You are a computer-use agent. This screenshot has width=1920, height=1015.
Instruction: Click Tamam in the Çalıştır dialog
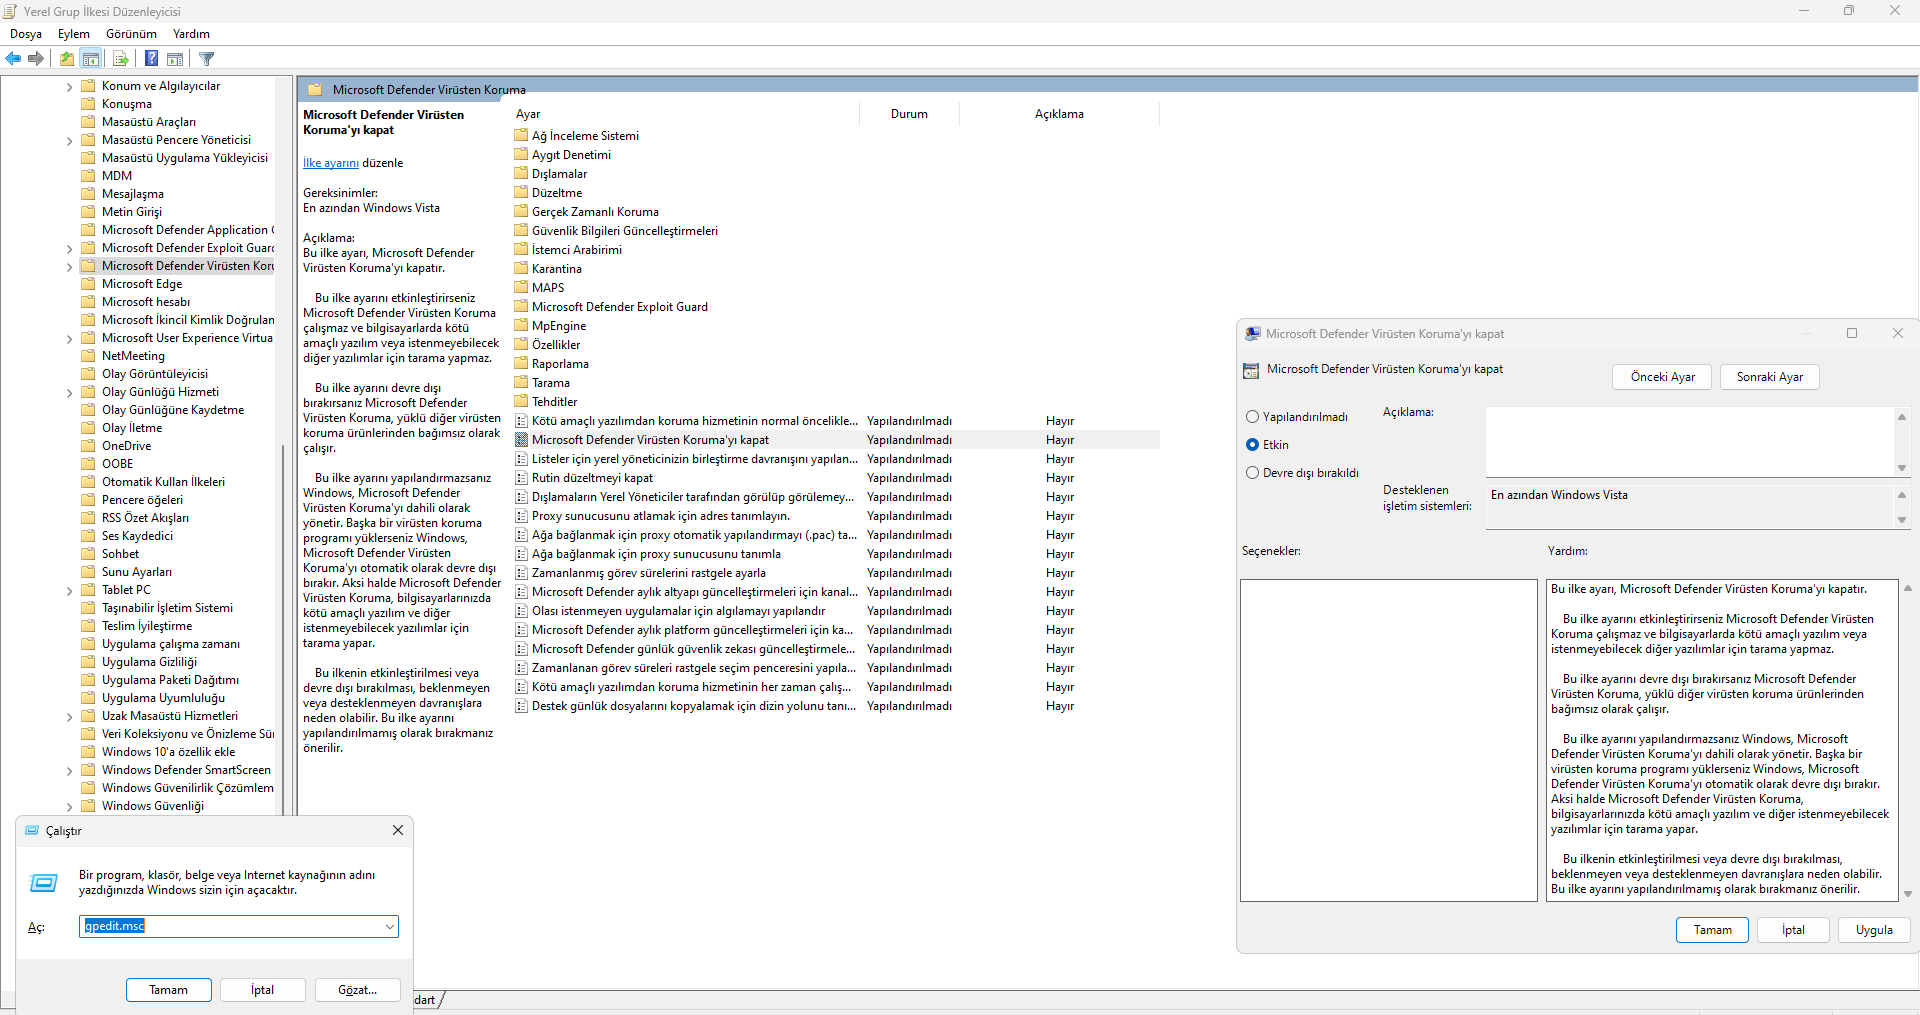(168, 990)
